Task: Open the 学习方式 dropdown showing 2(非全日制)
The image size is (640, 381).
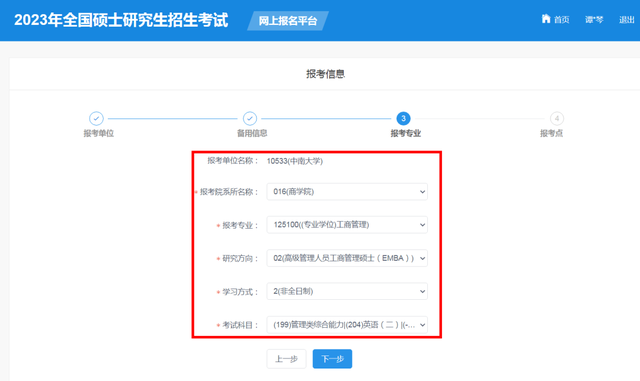Action: tap(347, 291)
